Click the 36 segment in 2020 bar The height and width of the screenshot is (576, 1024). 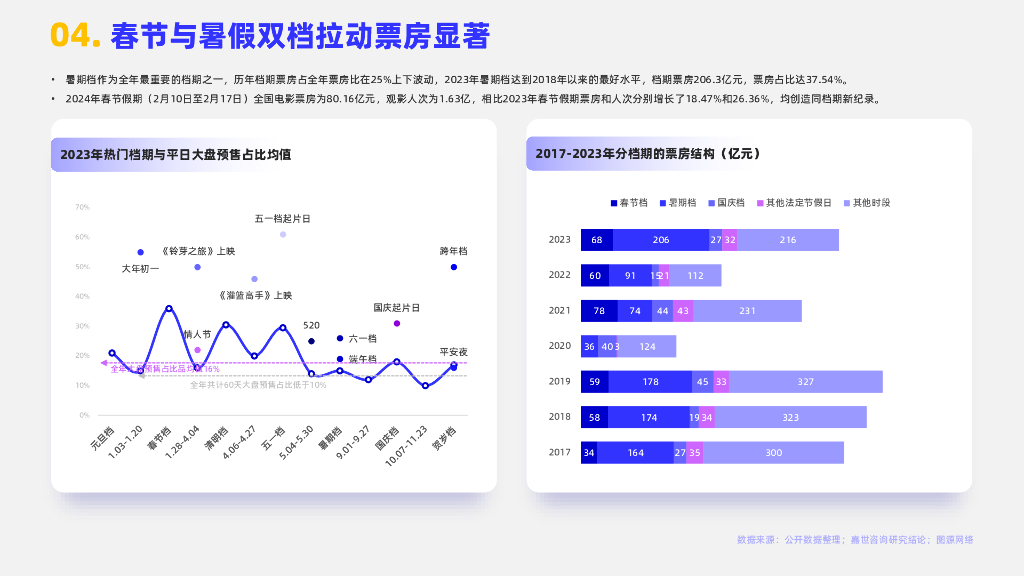590,346
